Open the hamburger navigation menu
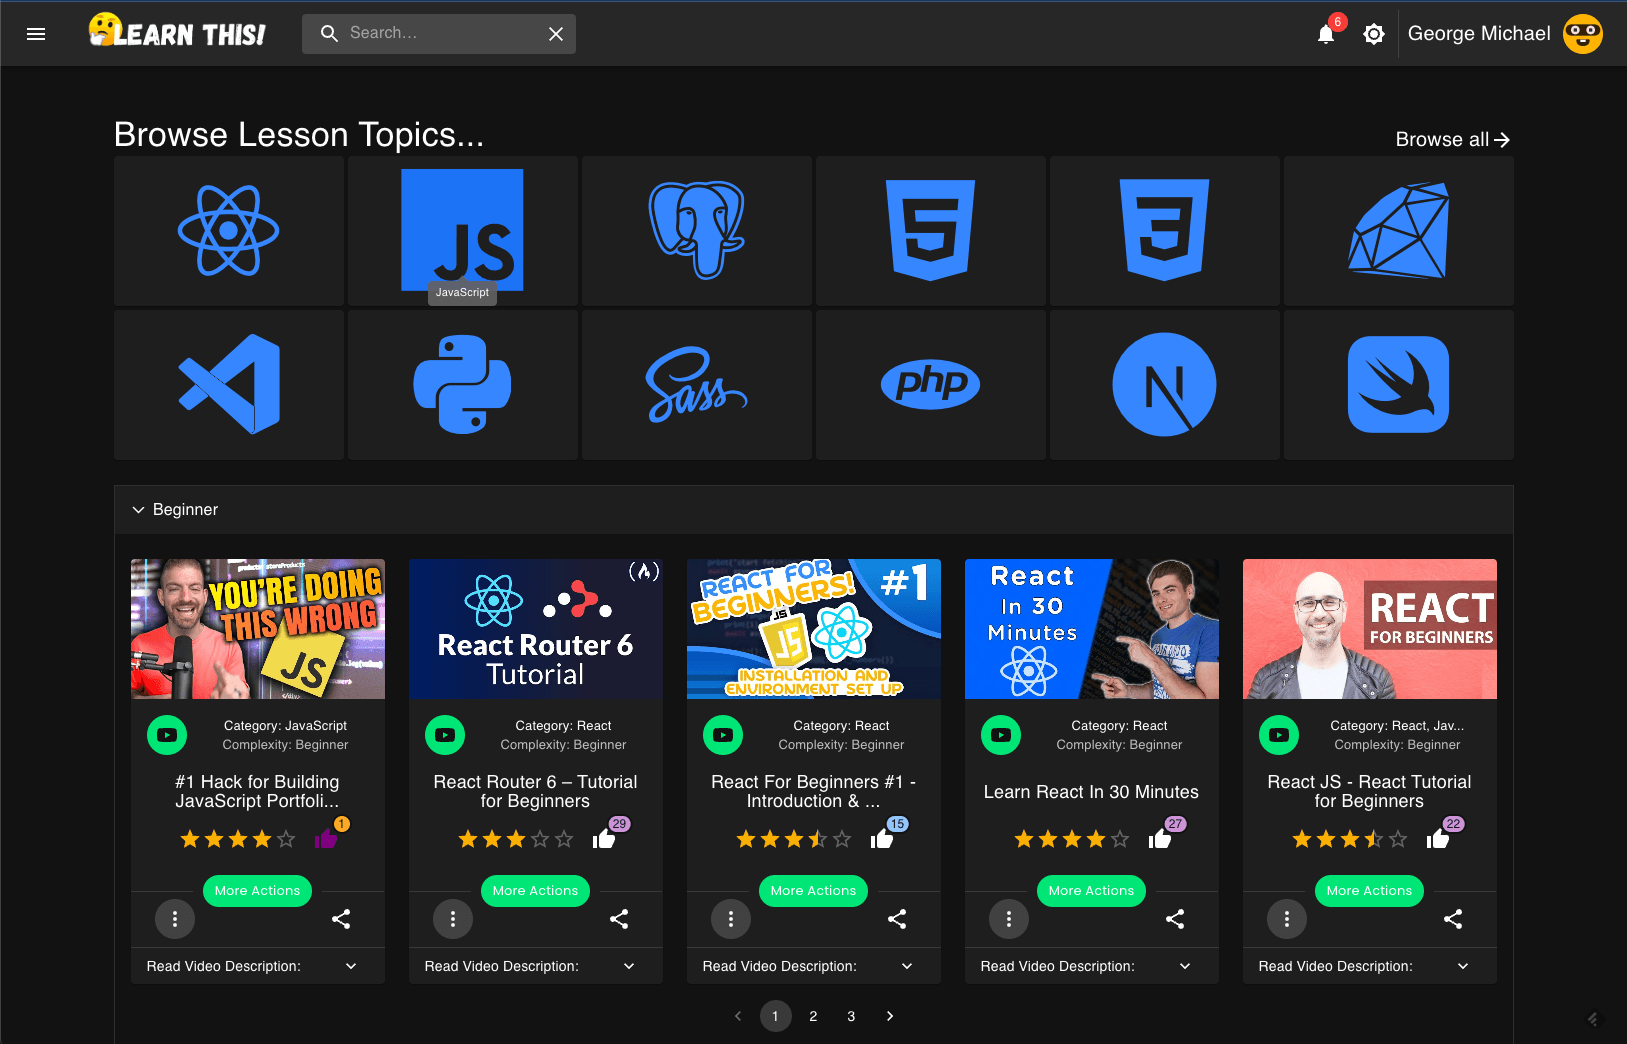 (x=36, y=34)
